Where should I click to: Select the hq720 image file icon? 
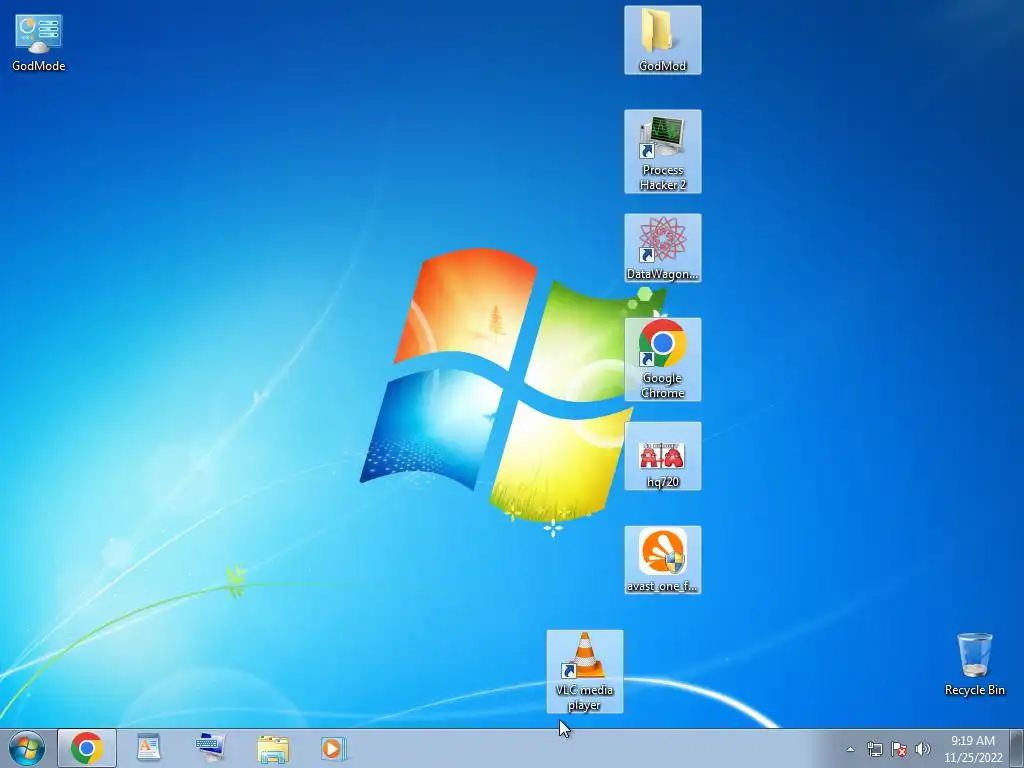point(663,456)
